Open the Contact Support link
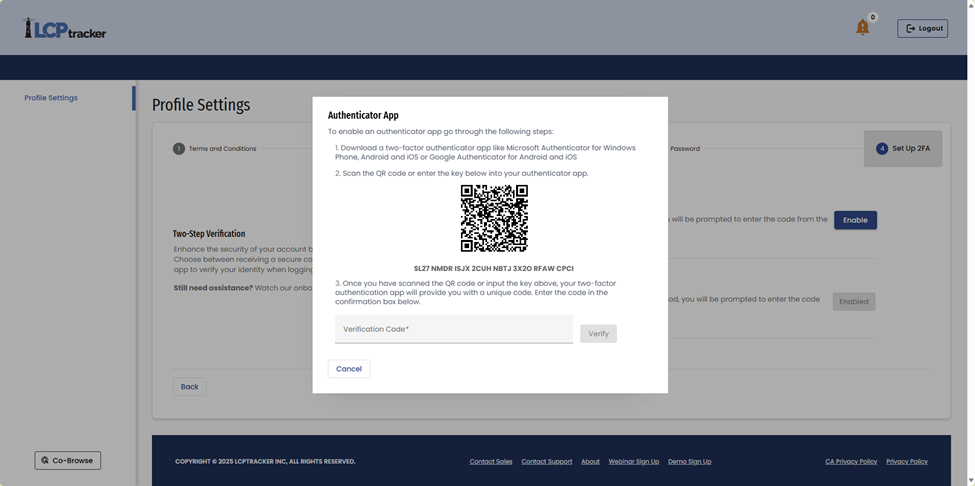This screenshot has width=975, height=486. 547,462
